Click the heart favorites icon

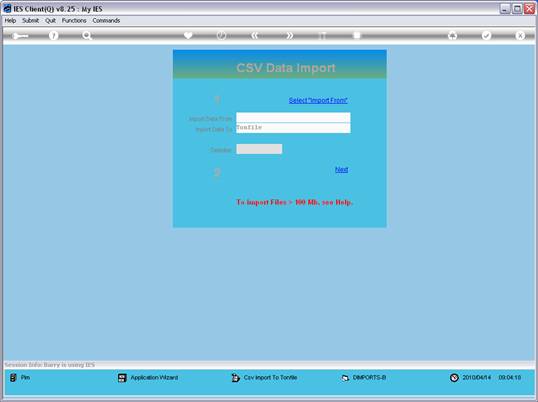pyautogui.click(x=188, y=35)
